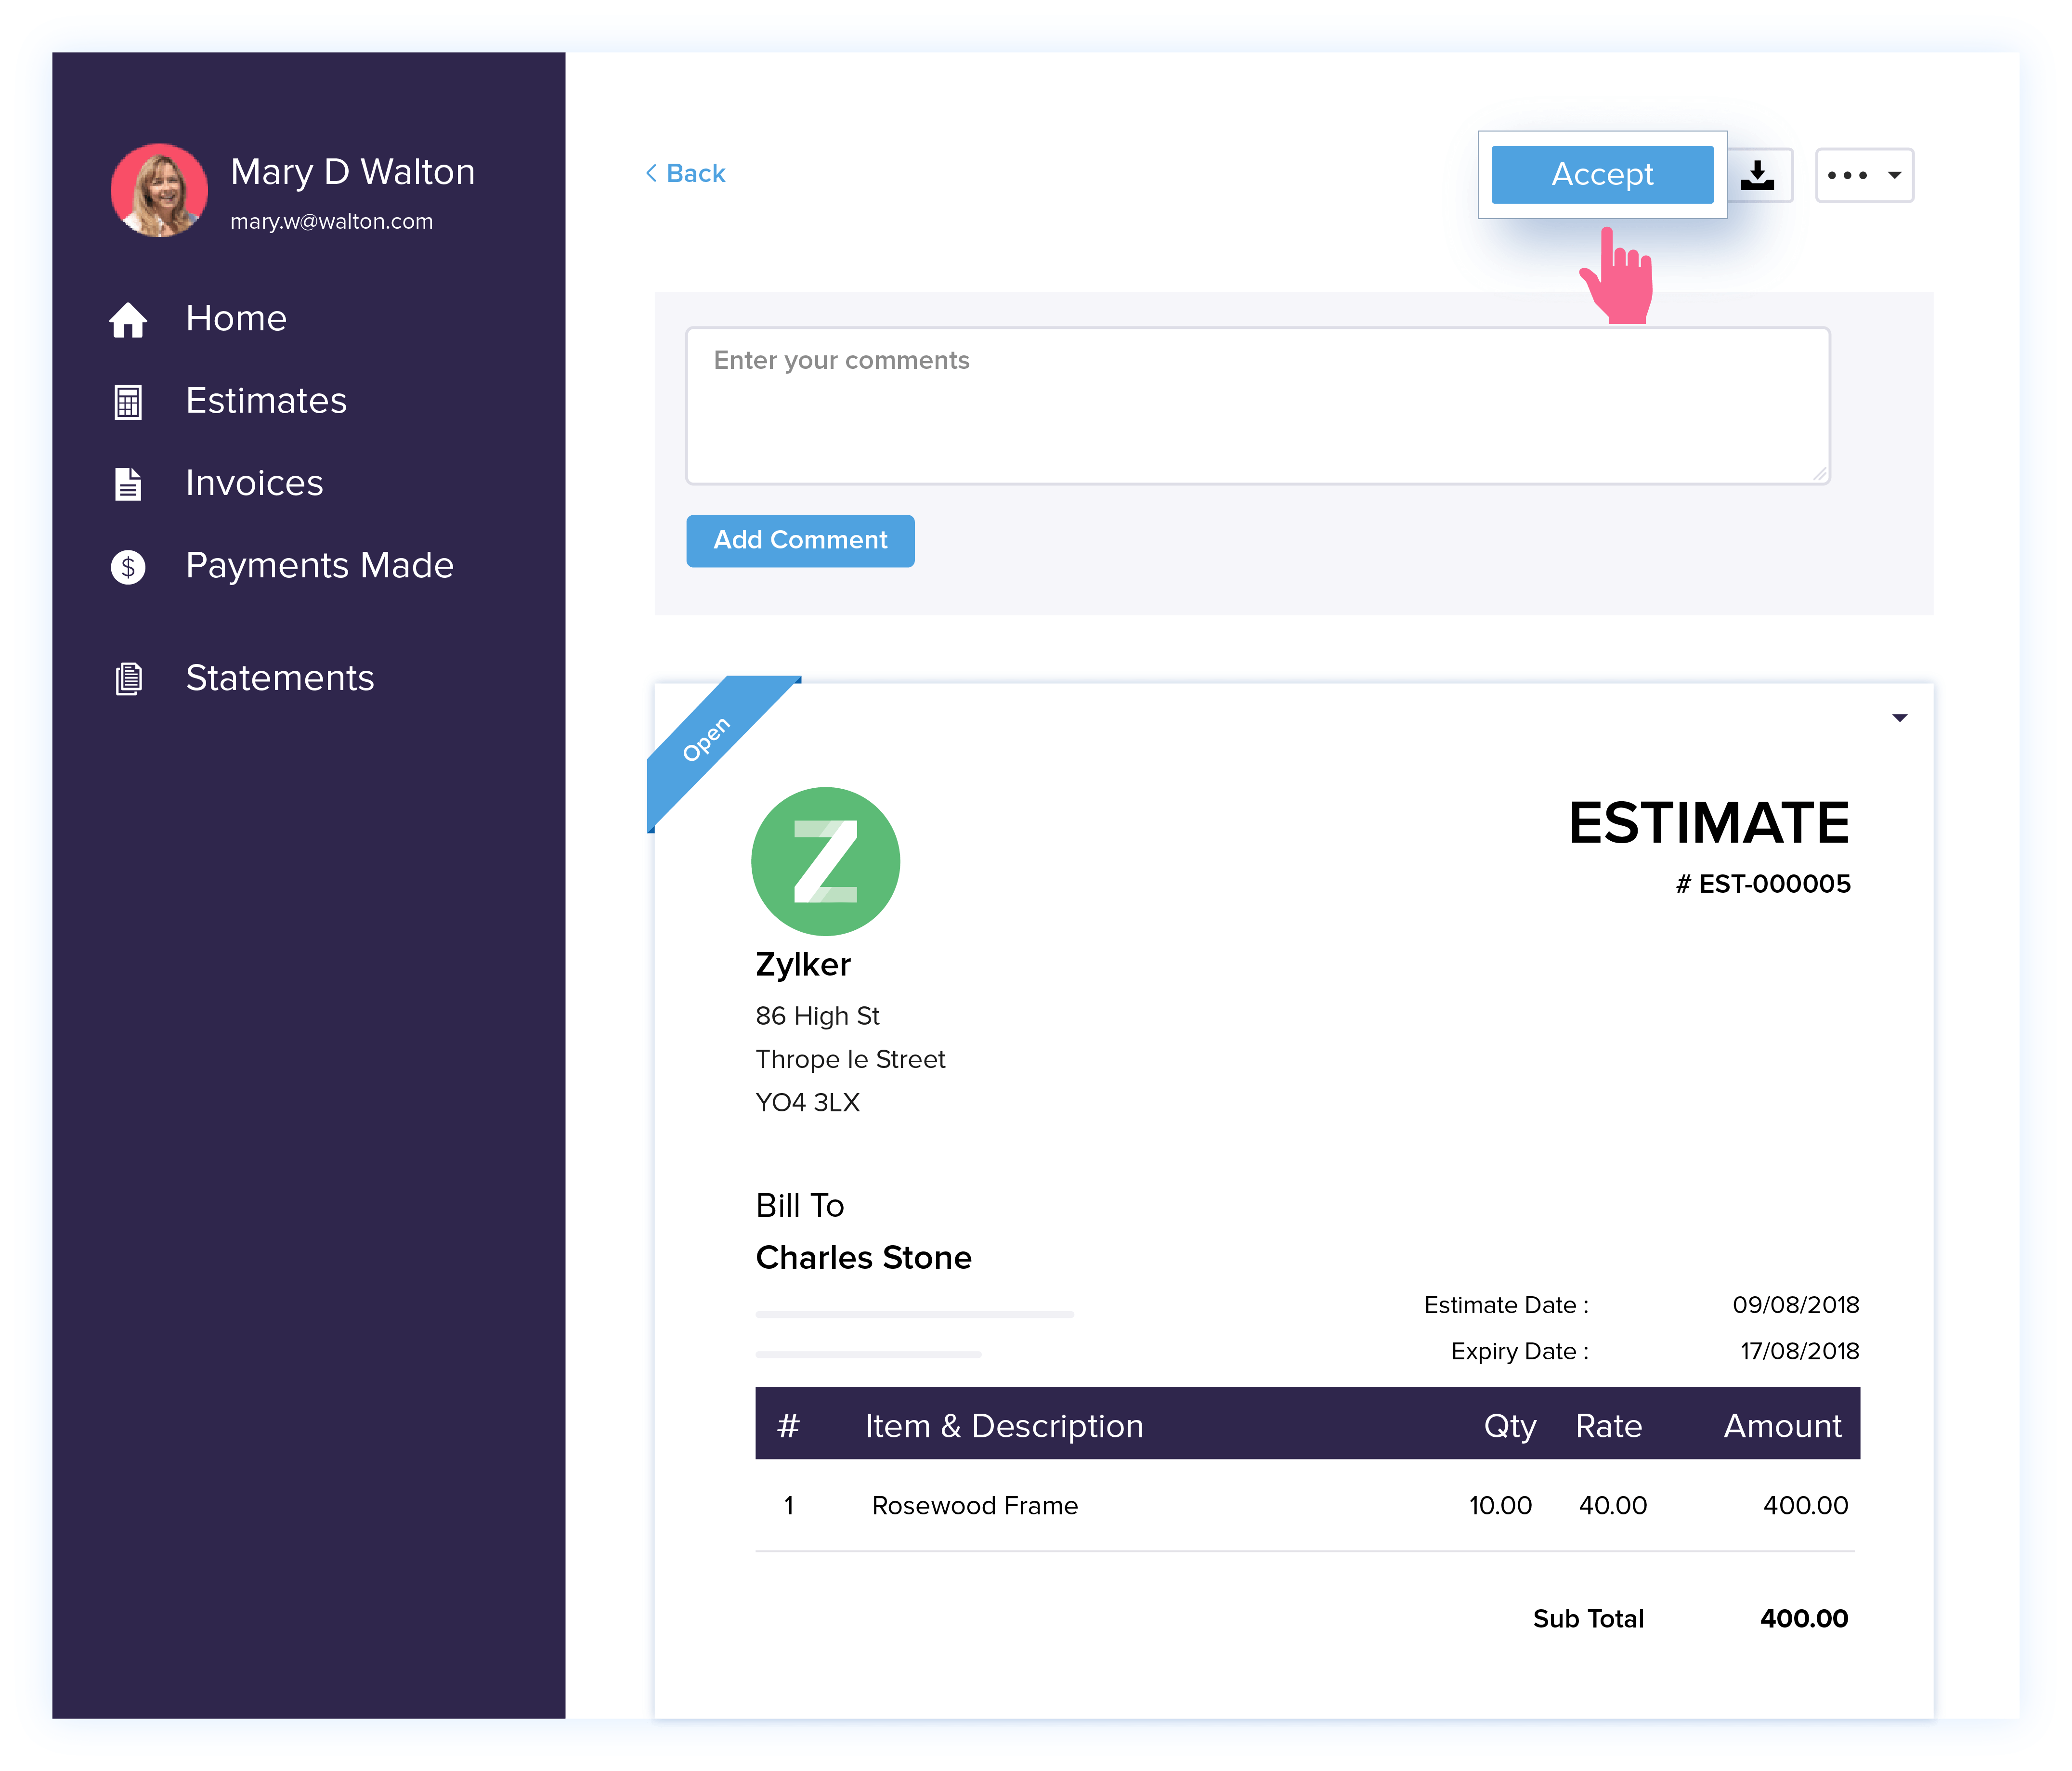Click the Back chevron arrow

point(651,174)
